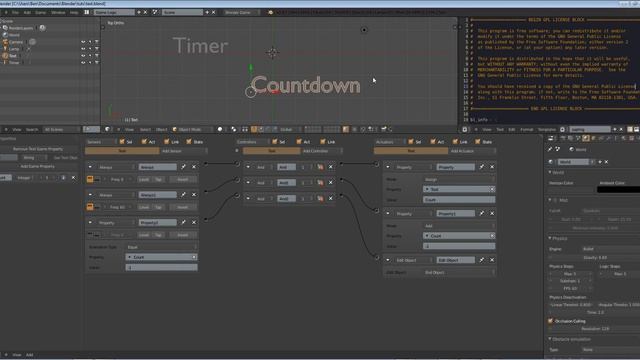Screen dimensions: 640x360
Task: Open the Templates menu in text editor
Action: tap(547, 129)
